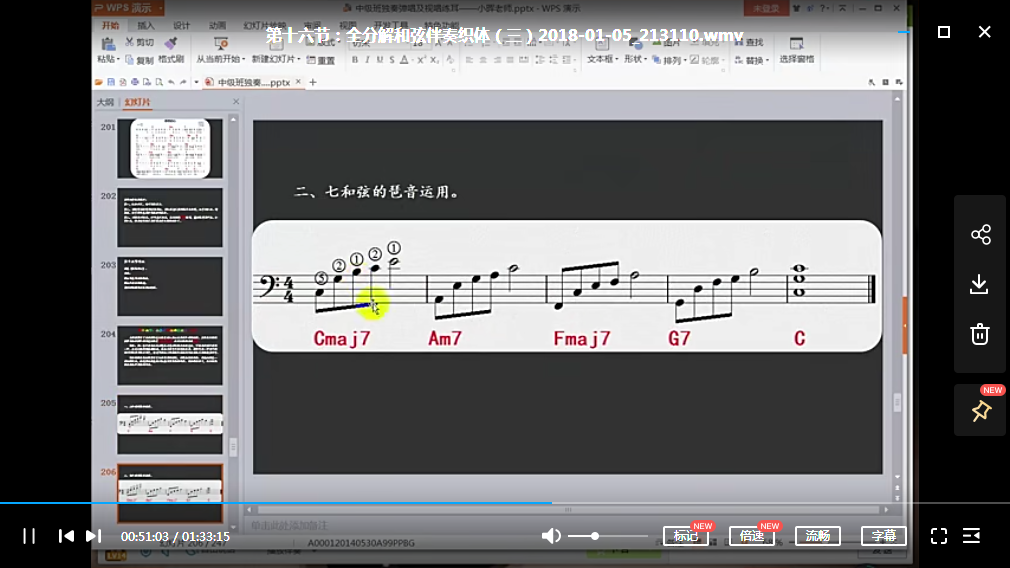Click the download icon in side panel
Screen dimensions: 1010x568
pyautogui.click(x=979, y=284)
